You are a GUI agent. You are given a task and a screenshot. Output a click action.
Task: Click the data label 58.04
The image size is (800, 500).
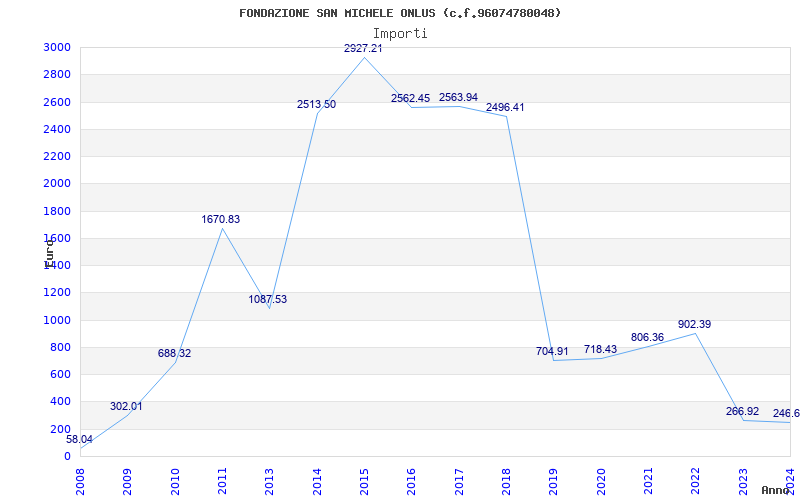80,439
